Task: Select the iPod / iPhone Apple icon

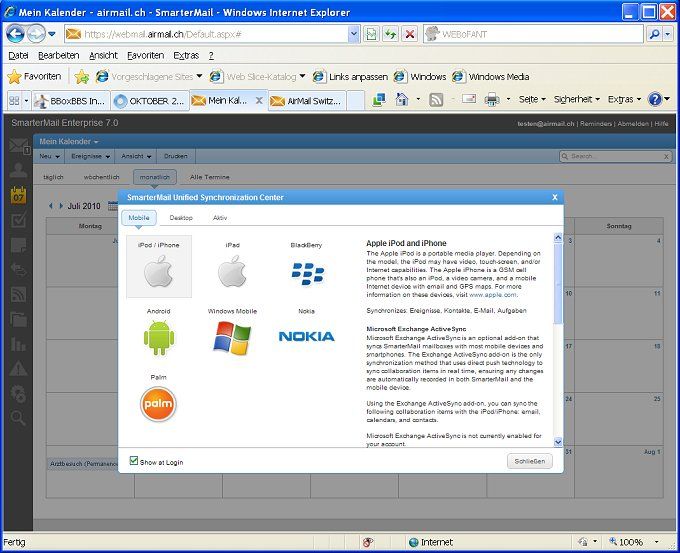Action: point(153,271)
